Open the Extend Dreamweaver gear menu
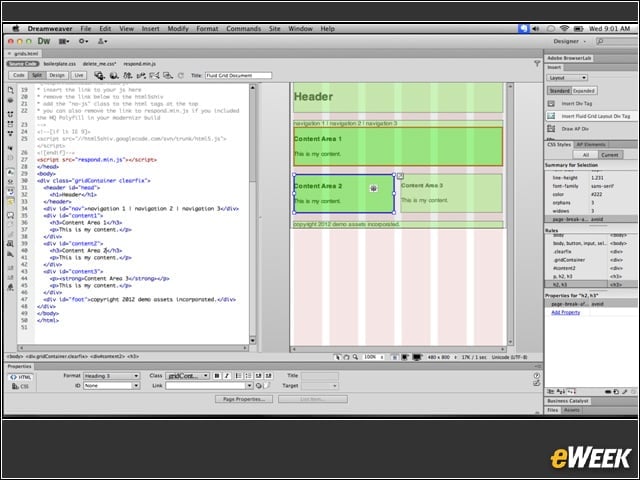 click(83, 41)
